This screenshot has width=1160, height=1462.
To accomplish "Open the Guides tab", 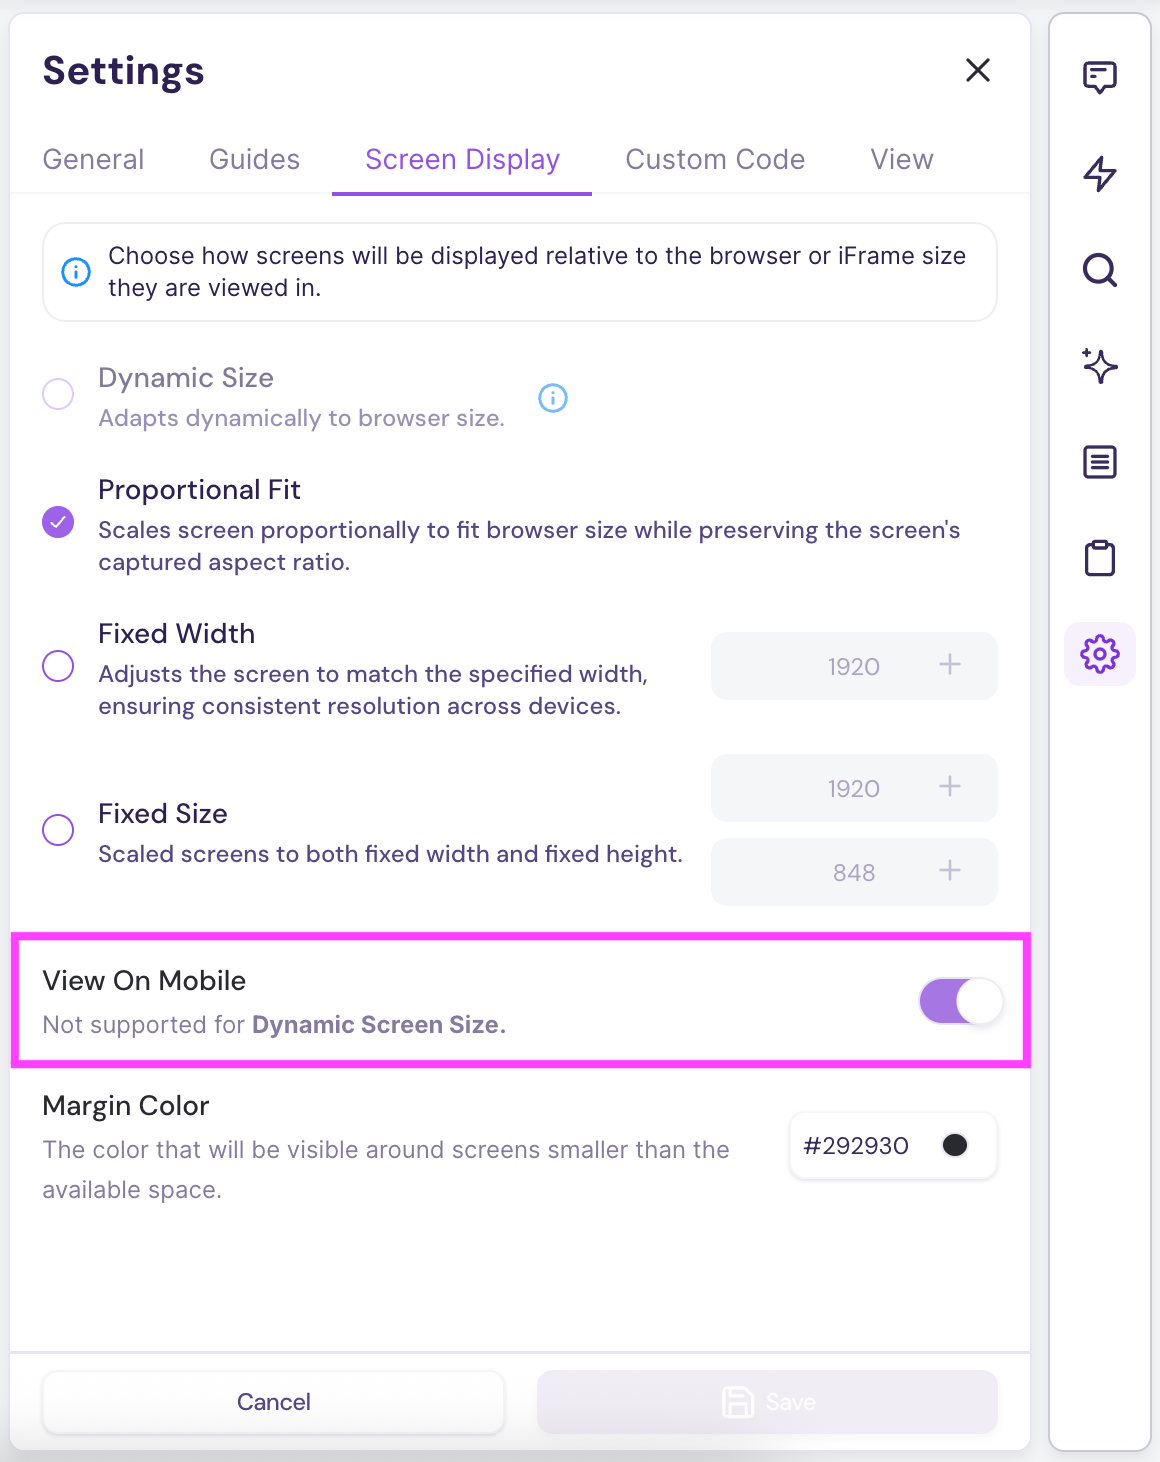I will click(254, 160).
